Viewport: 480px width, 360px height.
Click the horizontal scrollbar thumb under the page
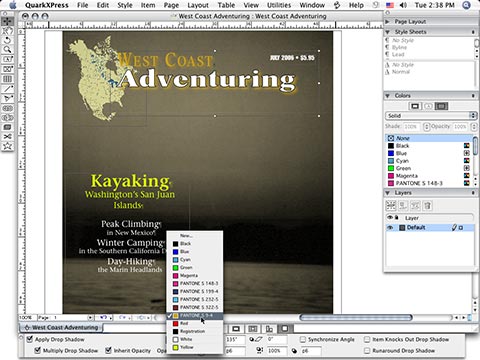click(x=356, y=318)
